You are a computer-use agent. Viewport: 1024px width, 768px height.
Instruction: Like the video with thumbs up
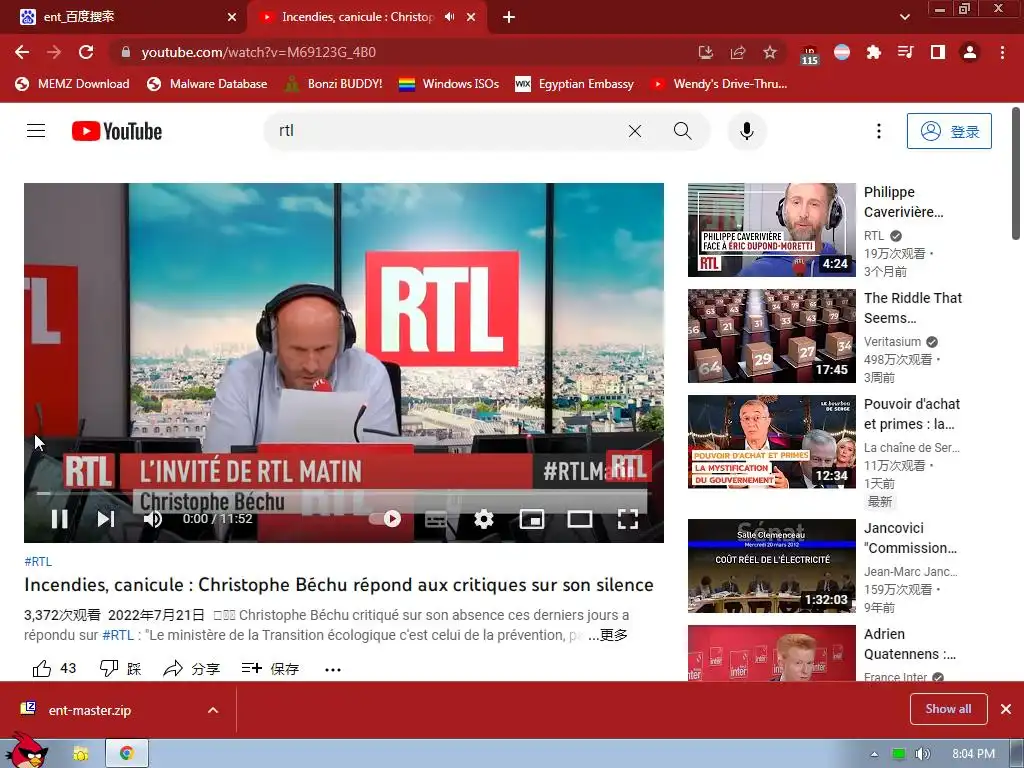[x=54, y=668]
